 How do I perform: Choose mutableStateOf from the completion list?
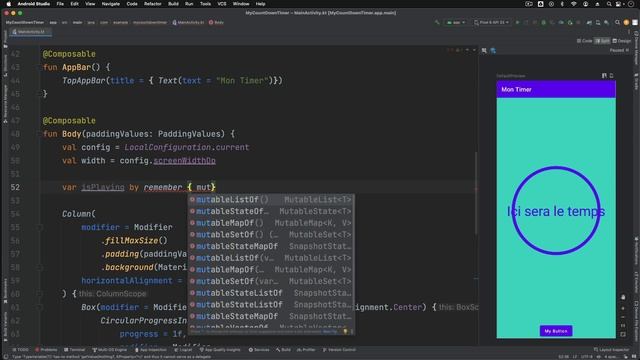point(271,211)
